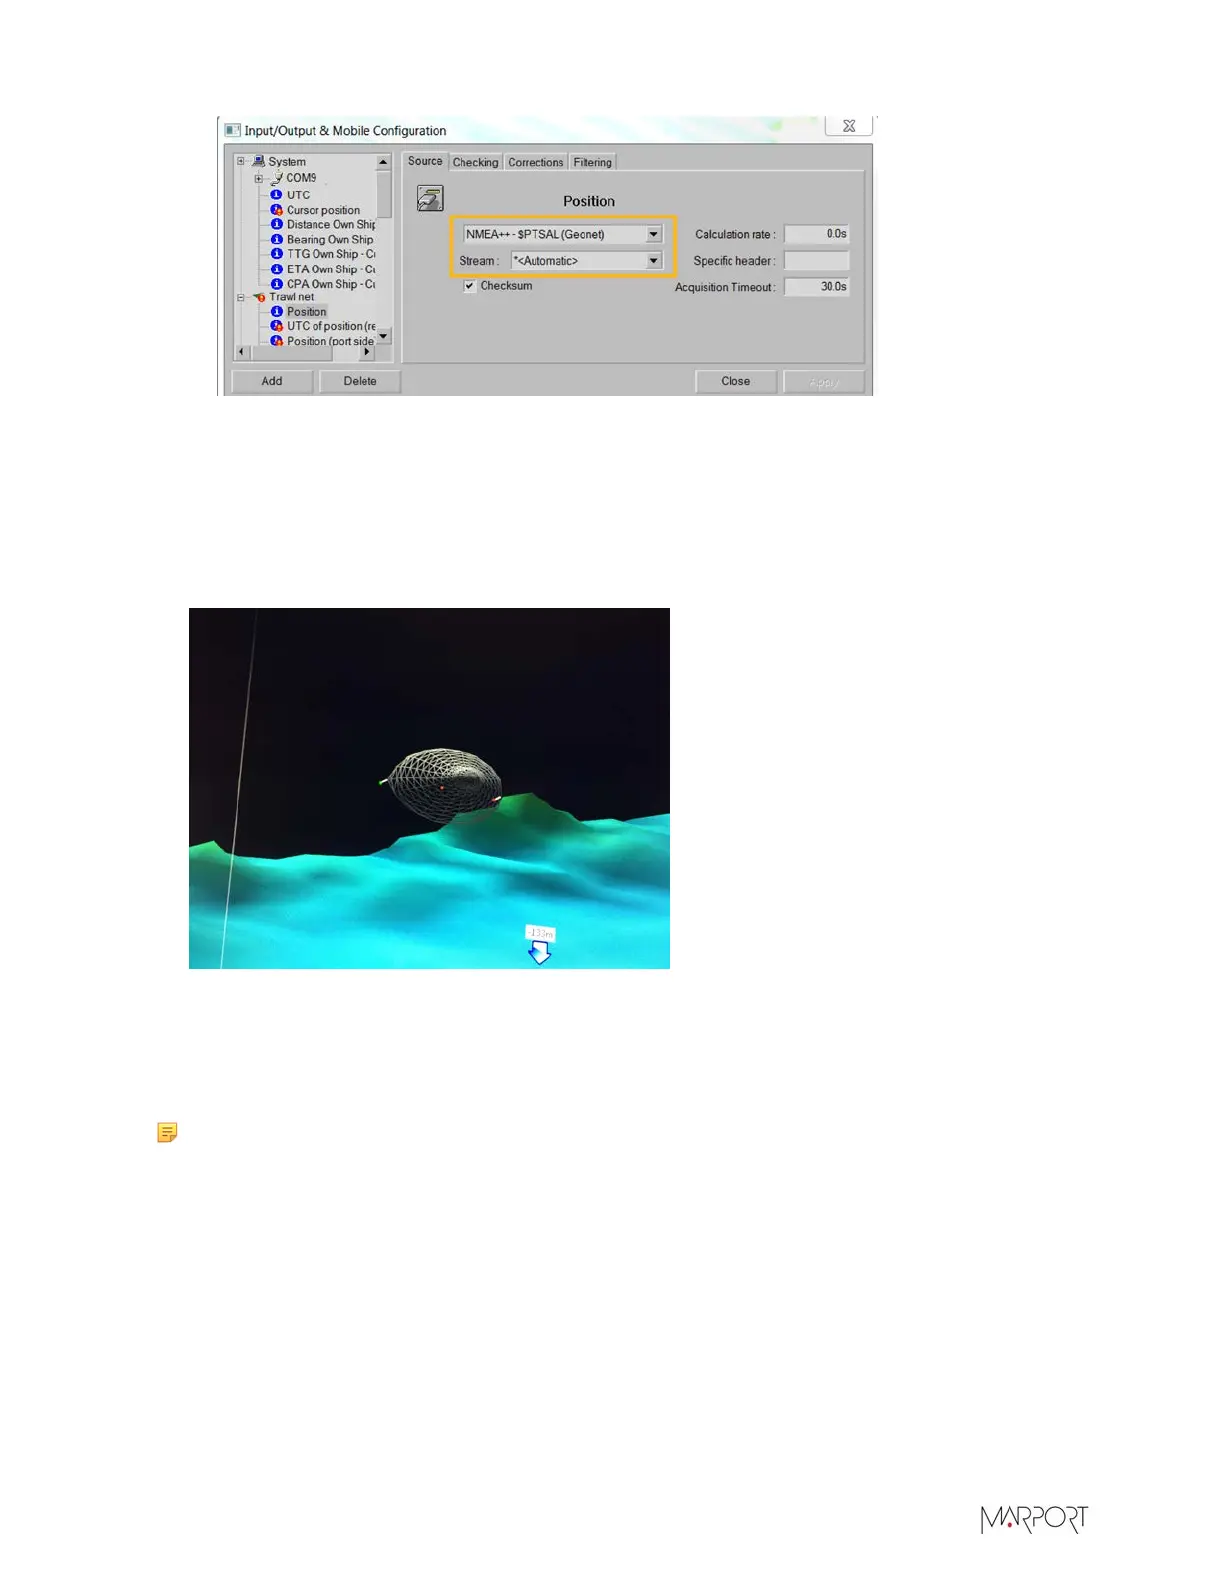Click the Acquisition Timeout field
The height and width of the screenshot is (1584, 1224).
(816, 287)
